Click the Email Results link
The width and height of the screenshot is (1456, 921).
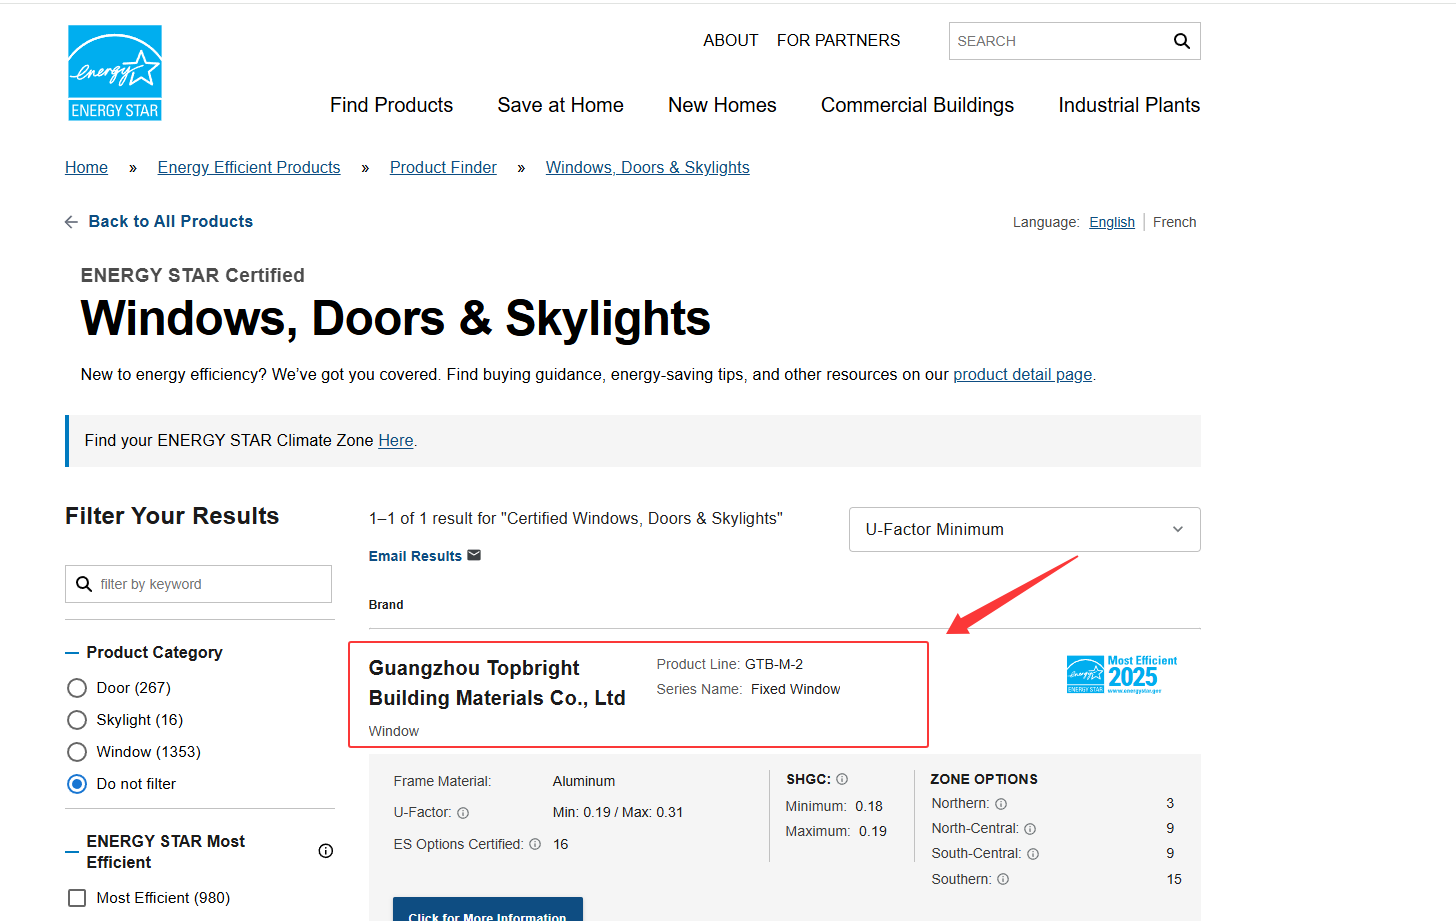click(415, 556)
